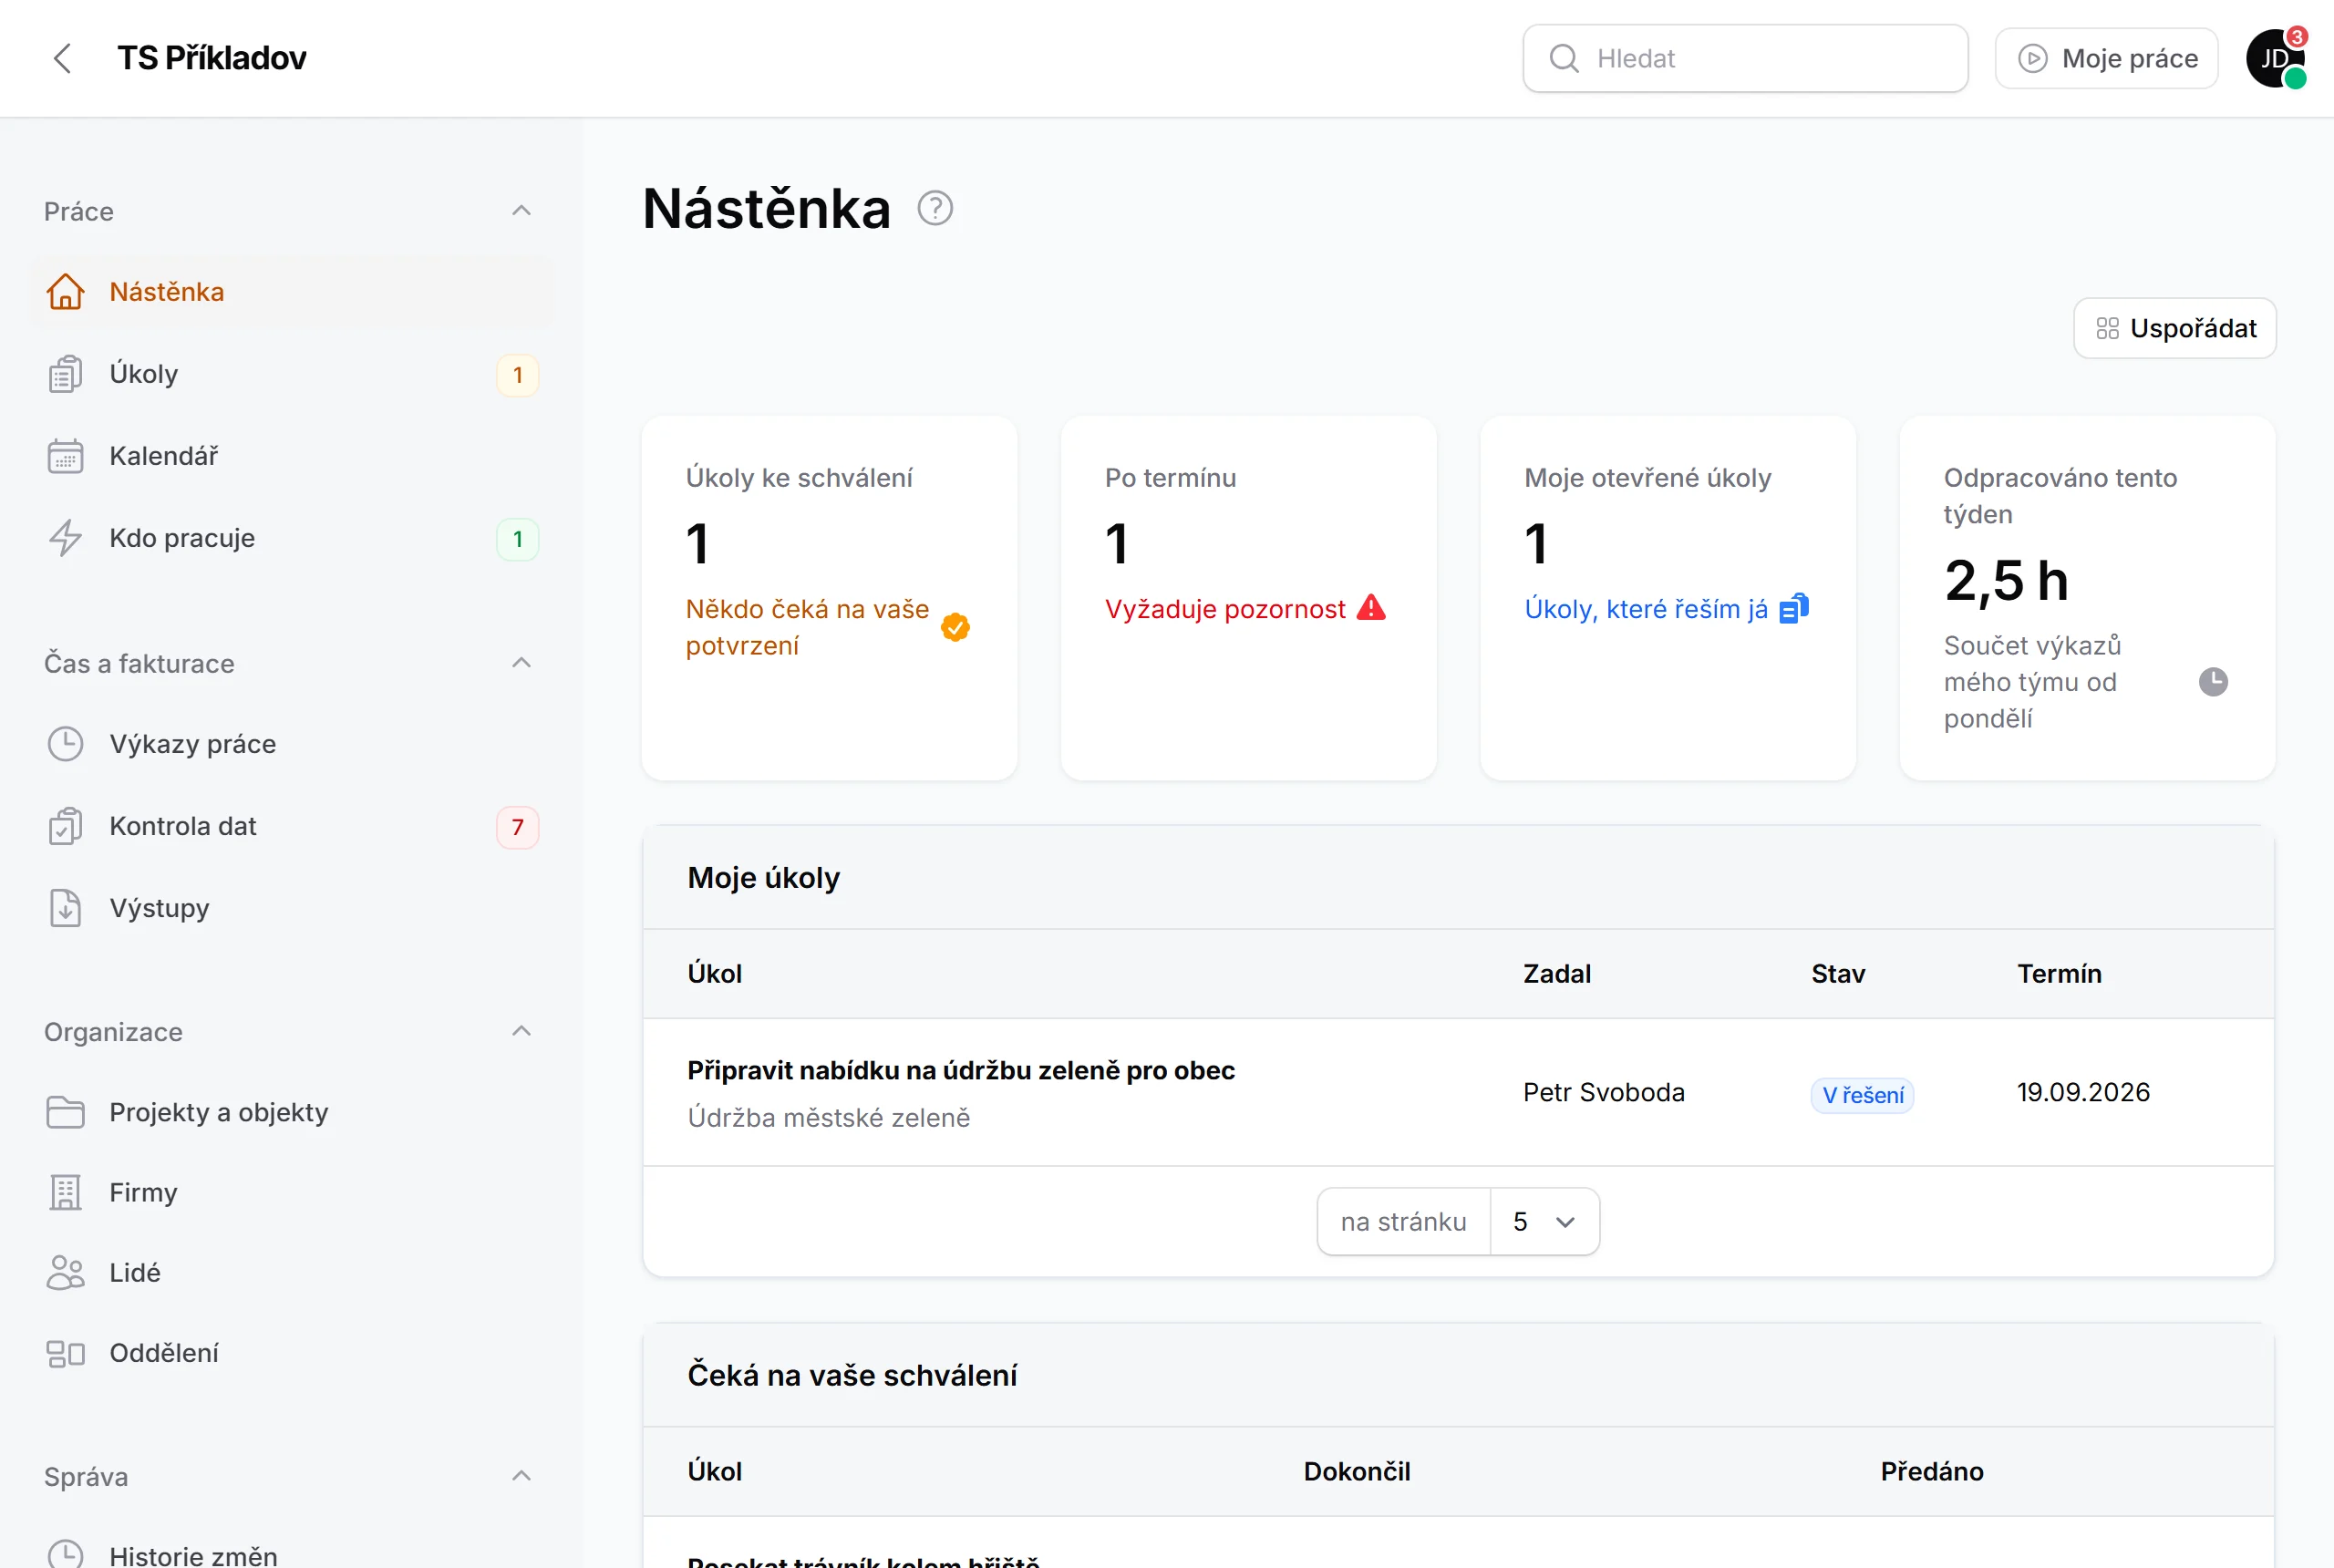Click the Někdo čeká na vaše potvrzení link
The width and height of the screenshot is (2334, 1568).
click(807, 627)
